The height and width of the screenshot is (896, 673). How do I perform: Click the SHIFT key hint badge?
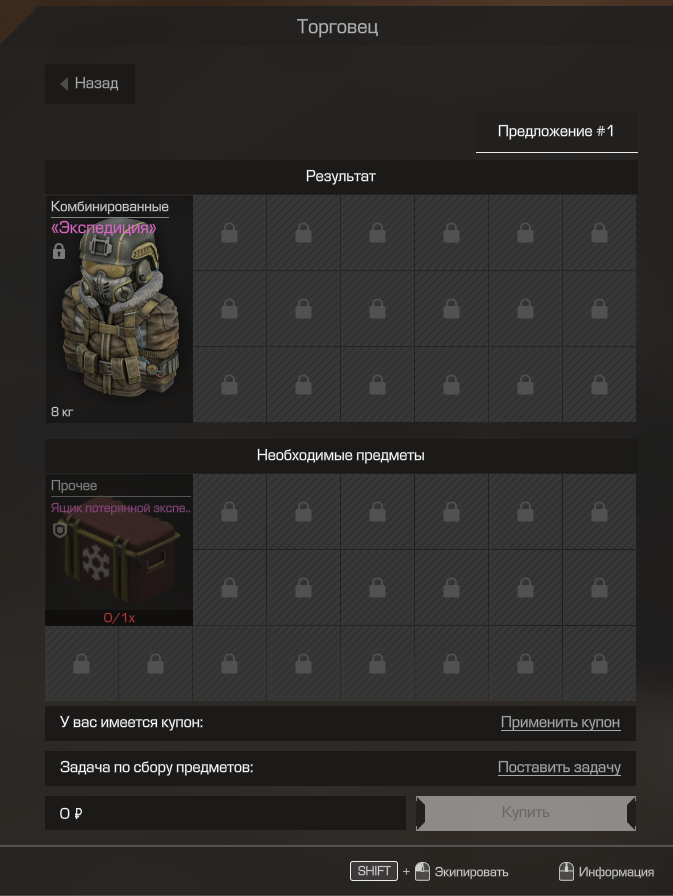tap(374, 871)
